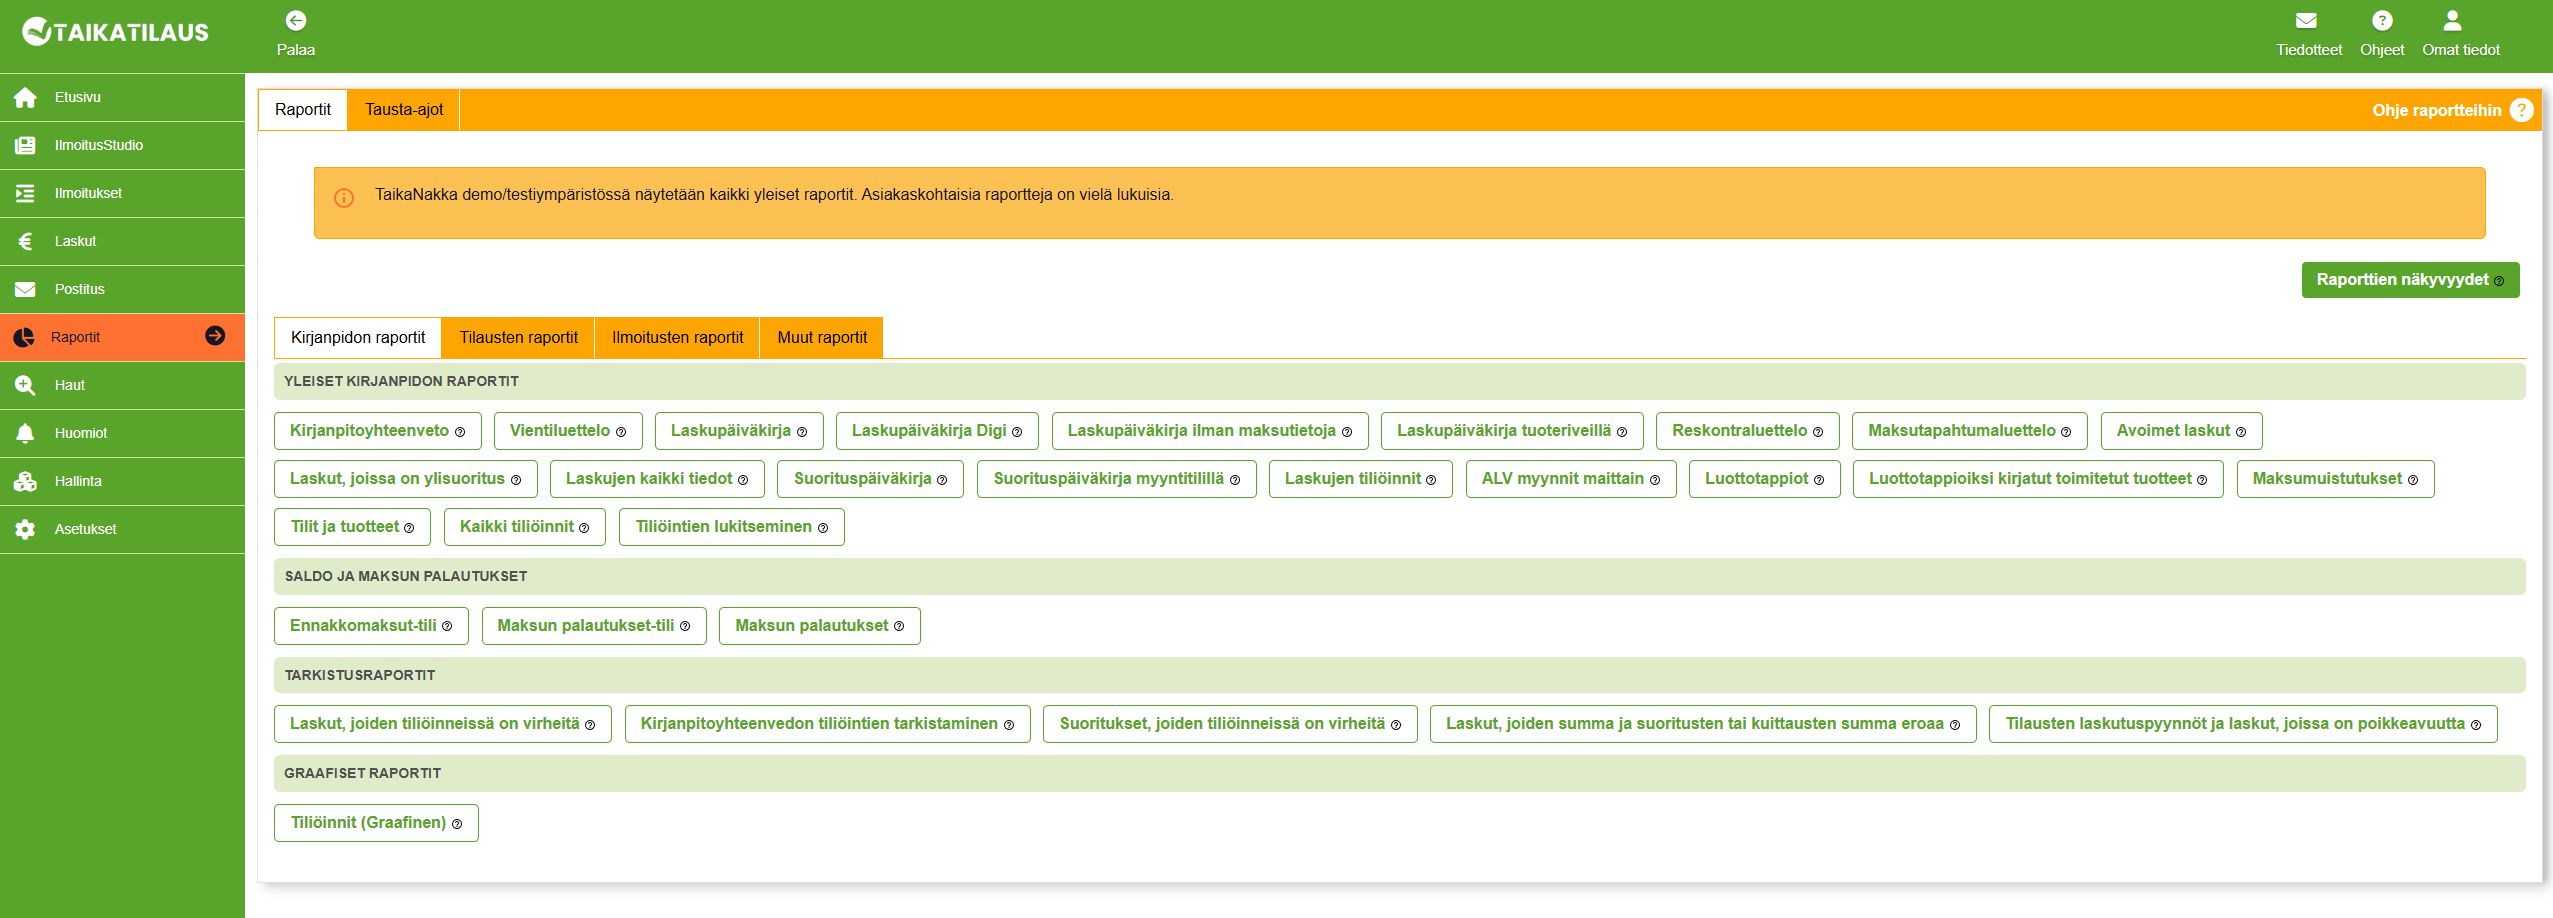Open the Muut raportit tab

point(821,338)
